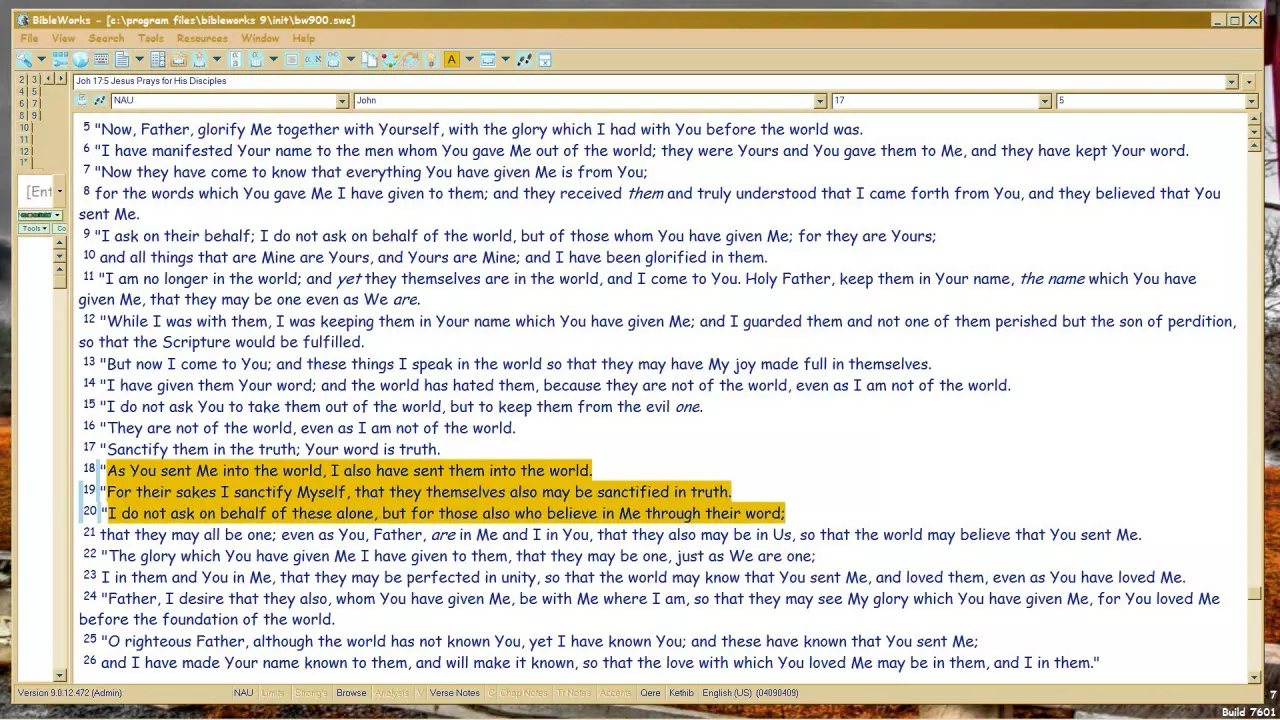Click Version 9.0.12.472 status text

[70, 693]
